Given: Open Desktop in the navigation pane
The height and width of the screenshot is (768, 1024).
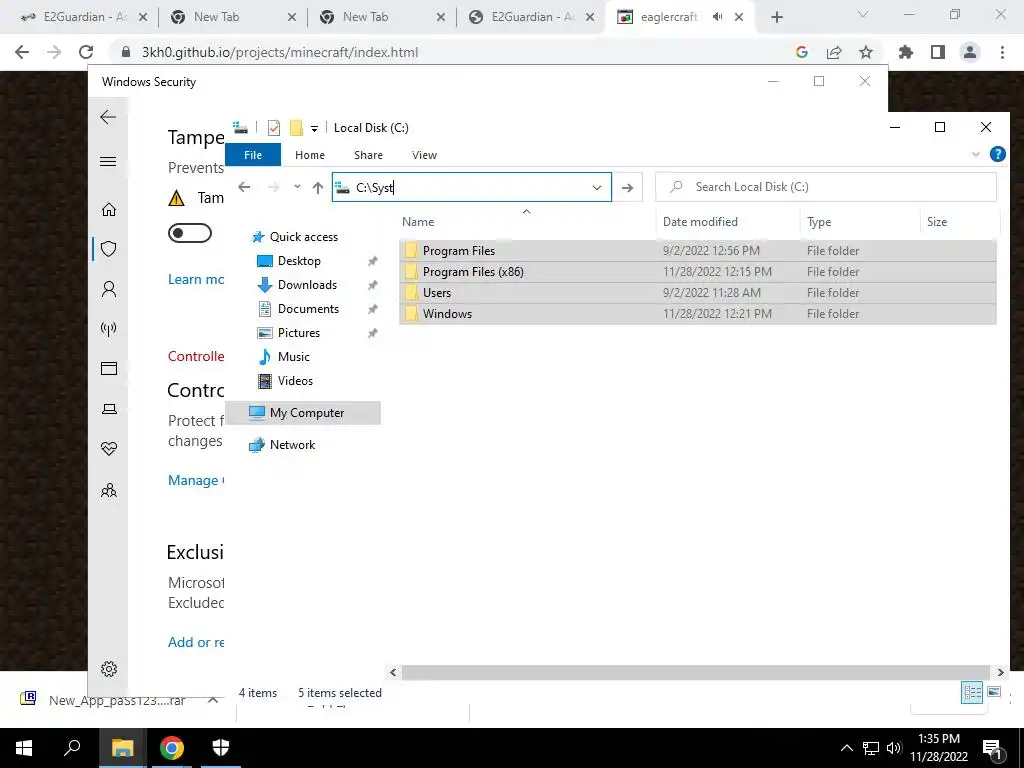Looking at the screenshot, I should pos(299,261).
